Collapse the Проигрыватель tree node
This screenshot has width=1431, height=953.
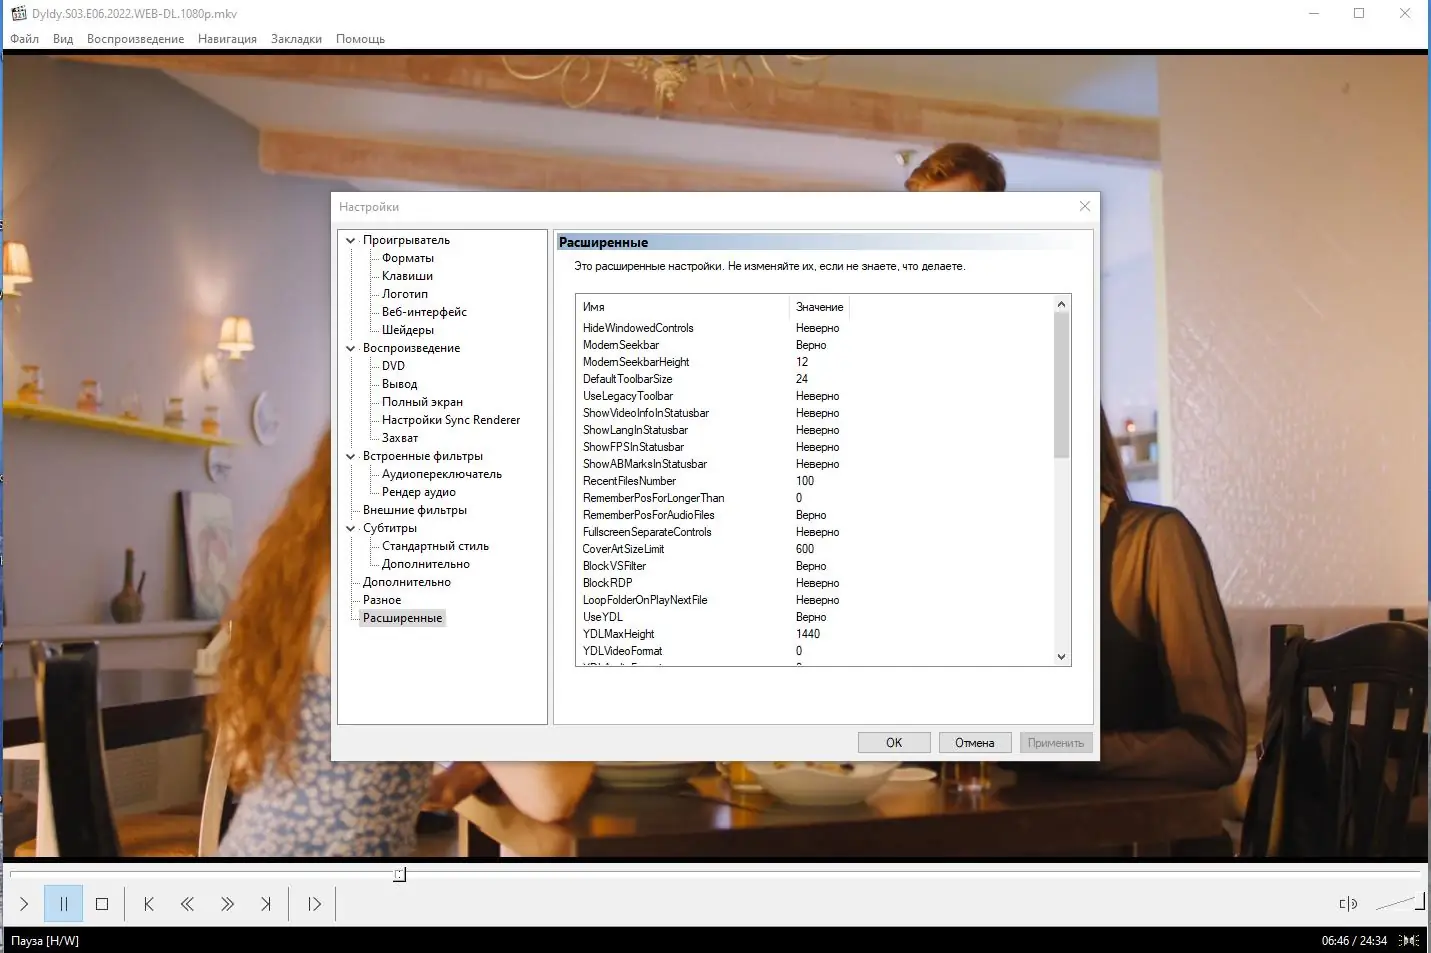coord(350,240)
